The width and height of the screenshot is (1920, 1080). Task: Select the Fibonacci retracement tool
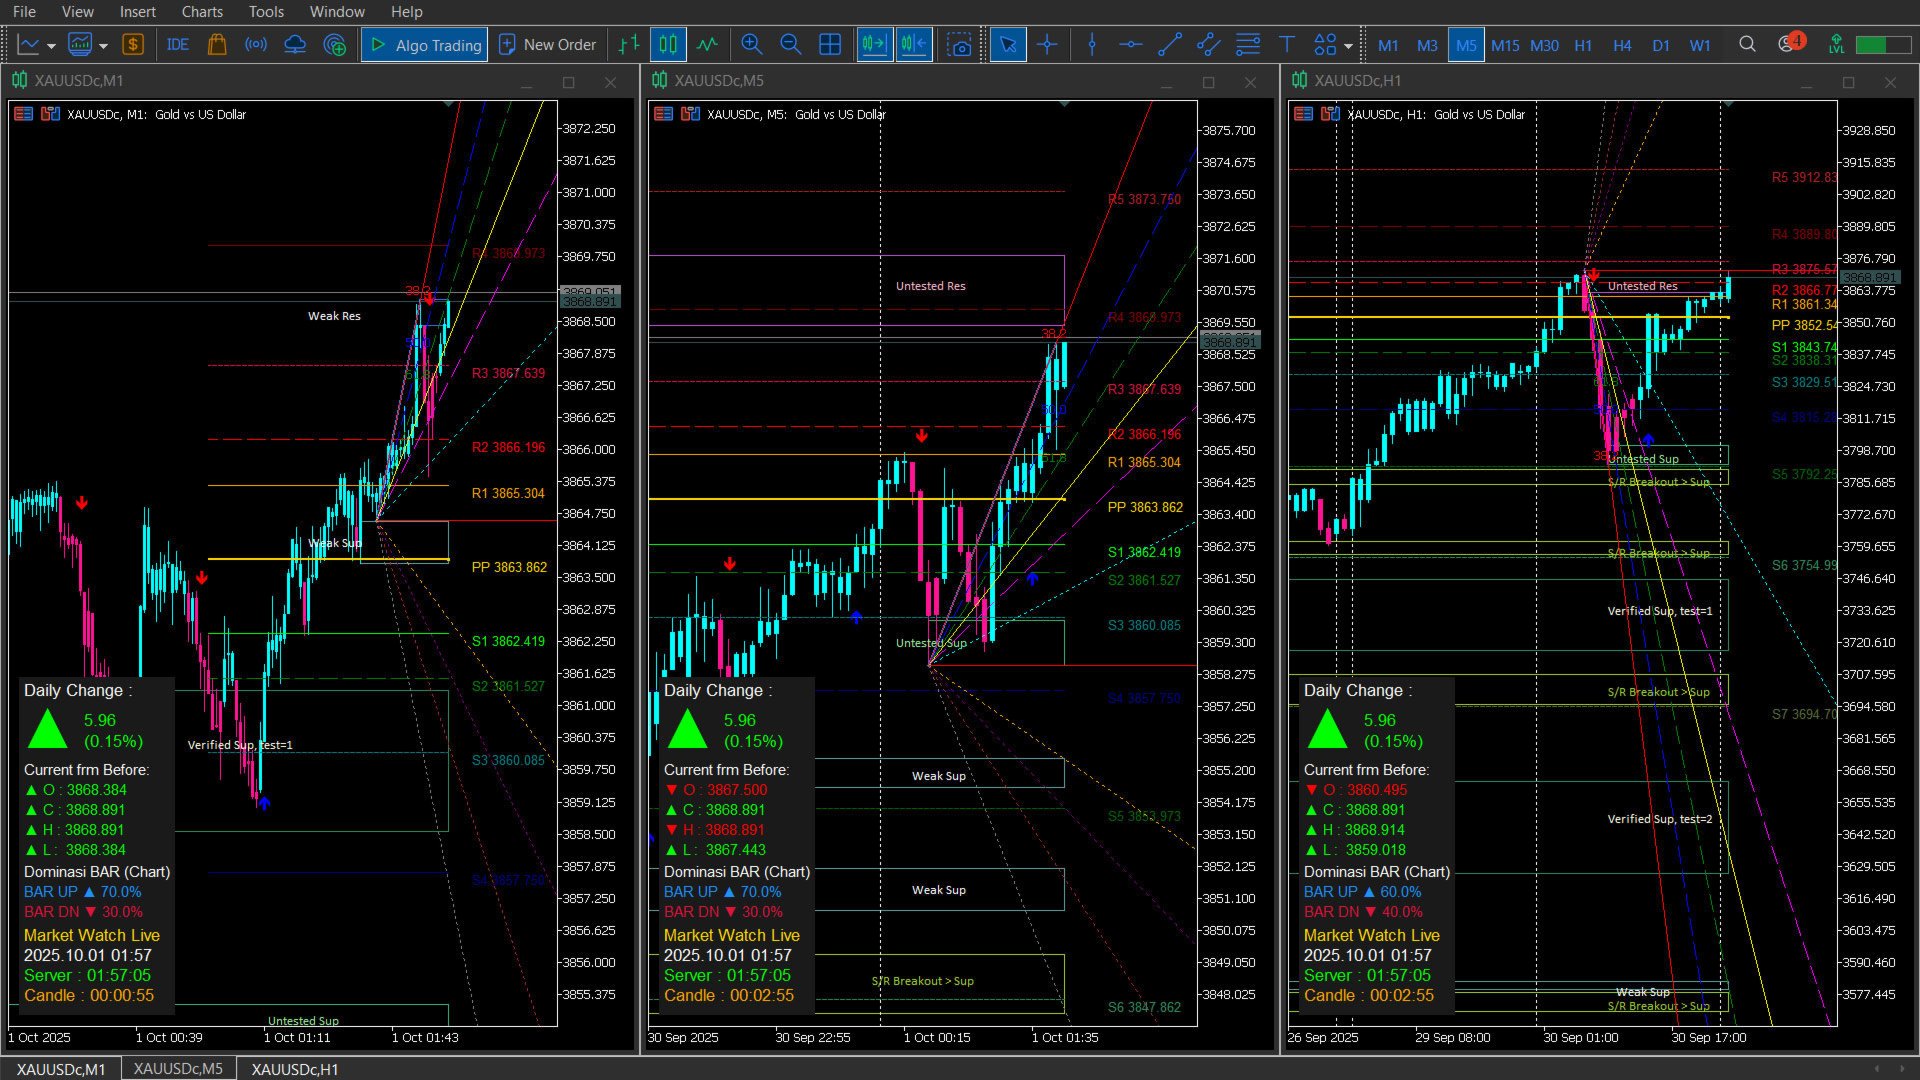[1248, 45]
